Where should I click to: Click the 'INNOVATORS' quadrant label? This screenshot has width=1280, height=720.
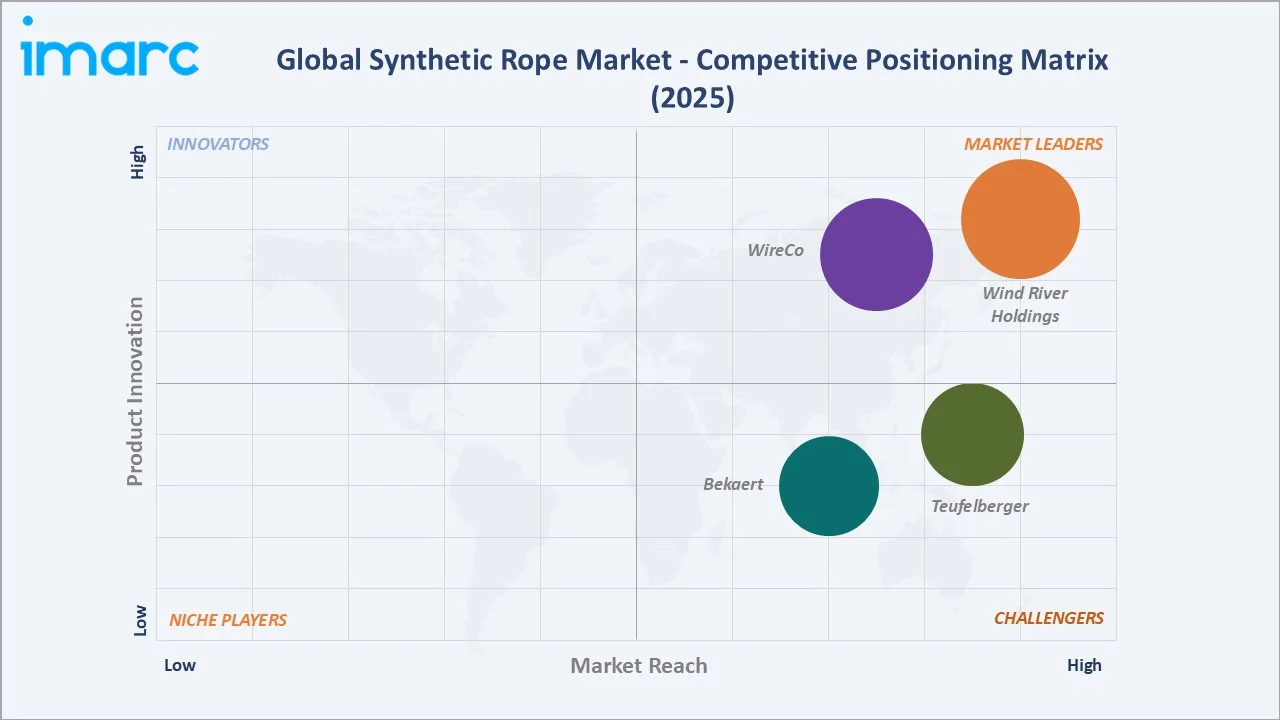(x=218, y=144)
